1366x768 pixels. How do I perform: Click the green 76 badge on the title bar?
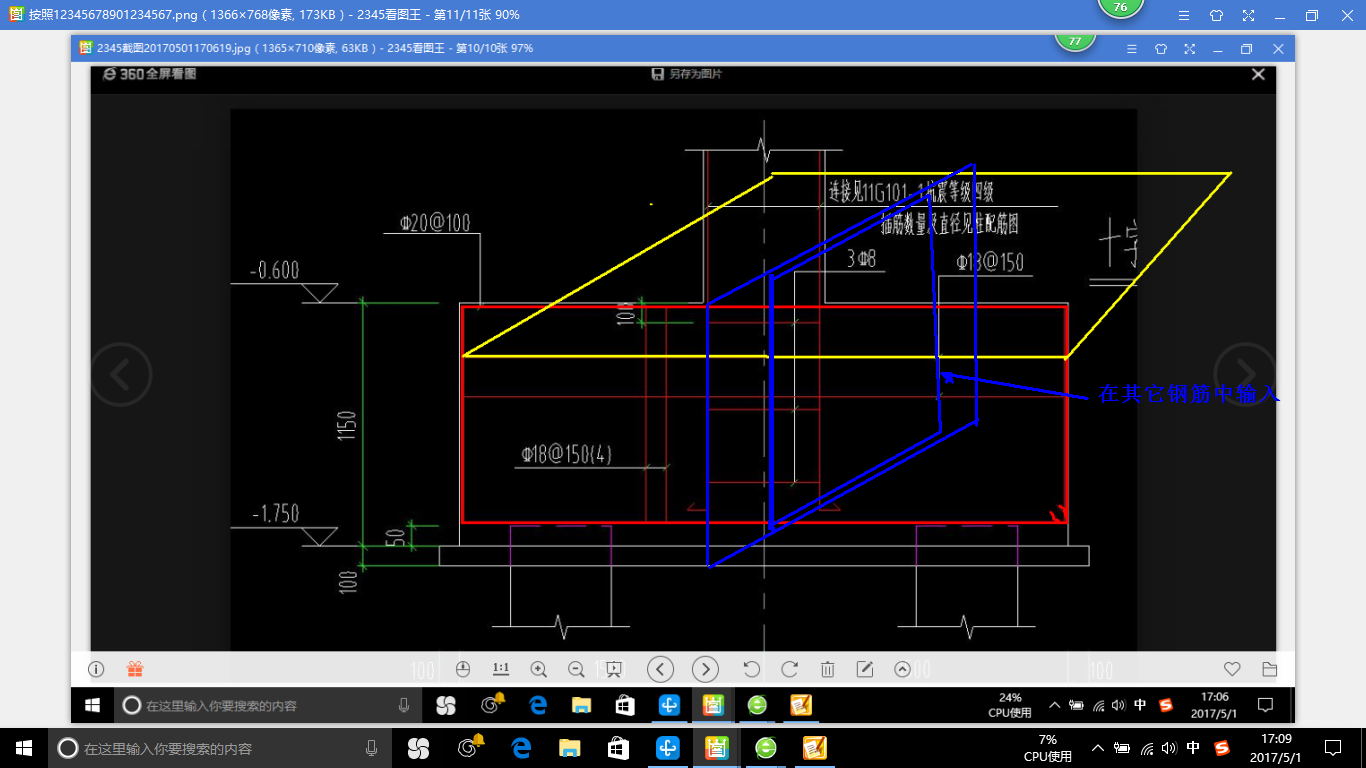pos(1120,8)
